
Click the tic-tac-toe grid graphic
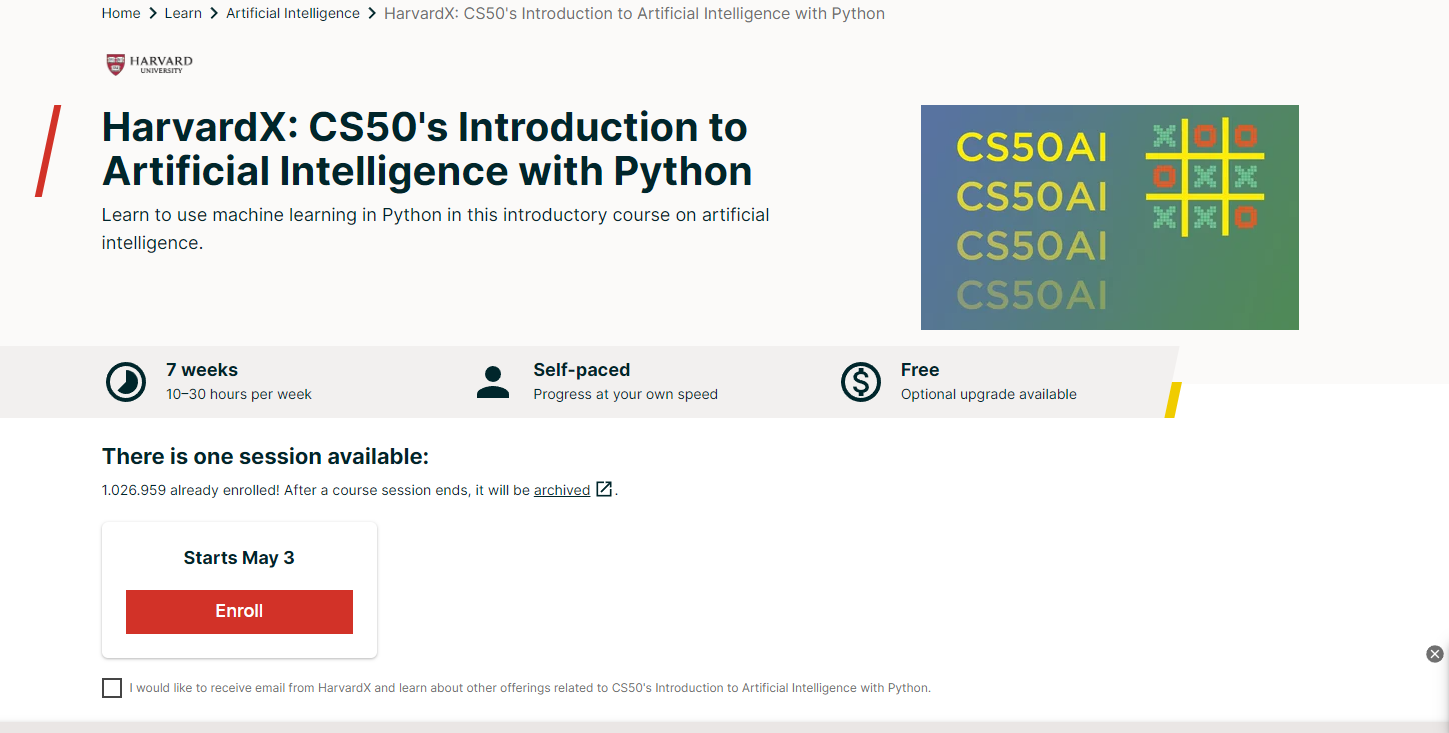[x=1204, y=176]
